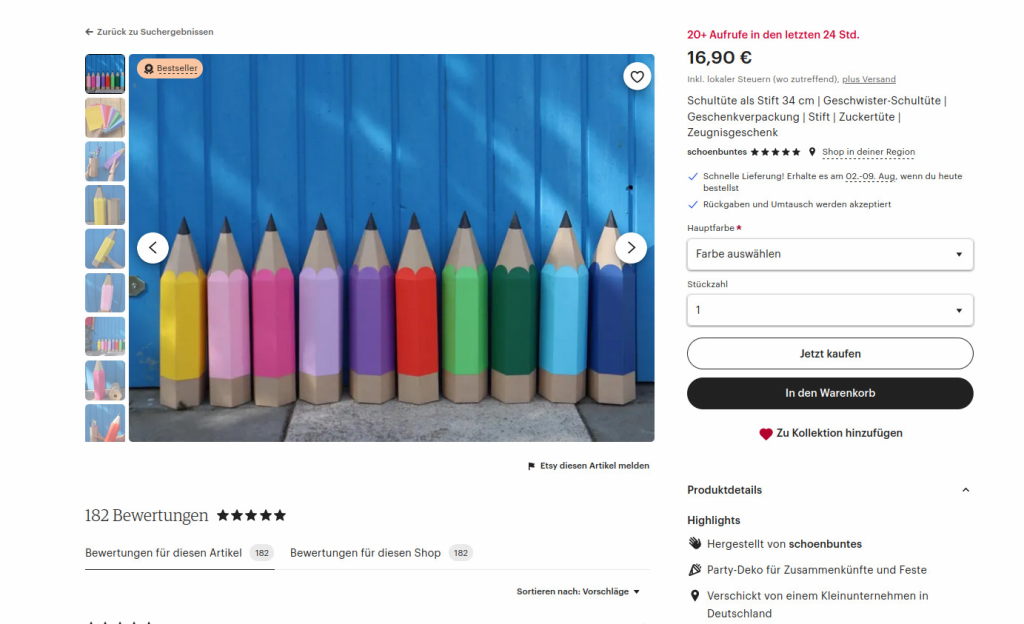Advance to the next product photo
1024x624 pixels.
[x=631, y=248]
